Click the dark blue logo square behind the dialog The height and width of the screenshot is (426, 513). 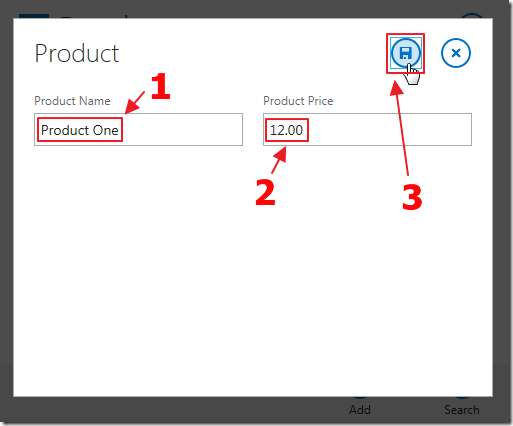(34, 16)
